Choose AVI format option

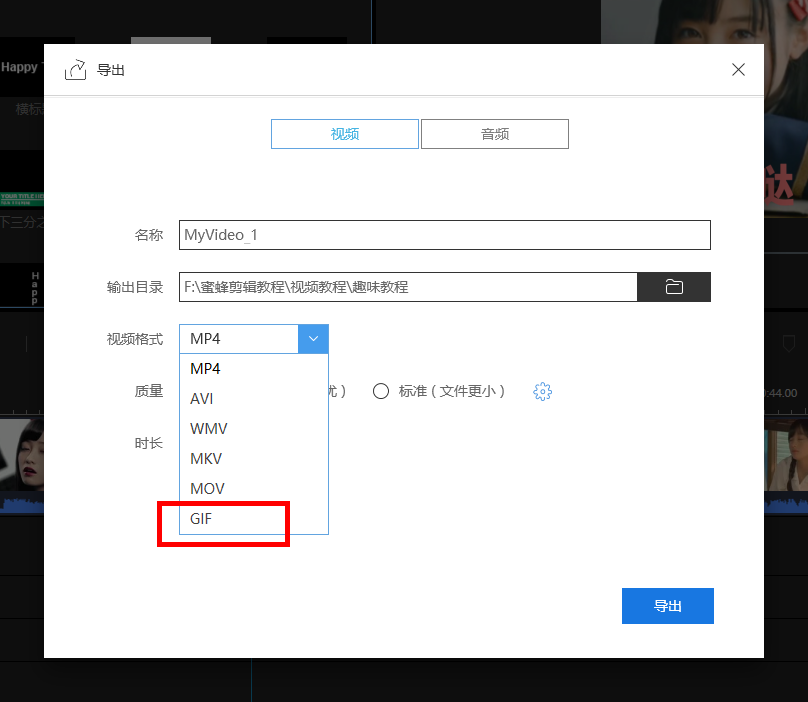click(x=254, y=399)
